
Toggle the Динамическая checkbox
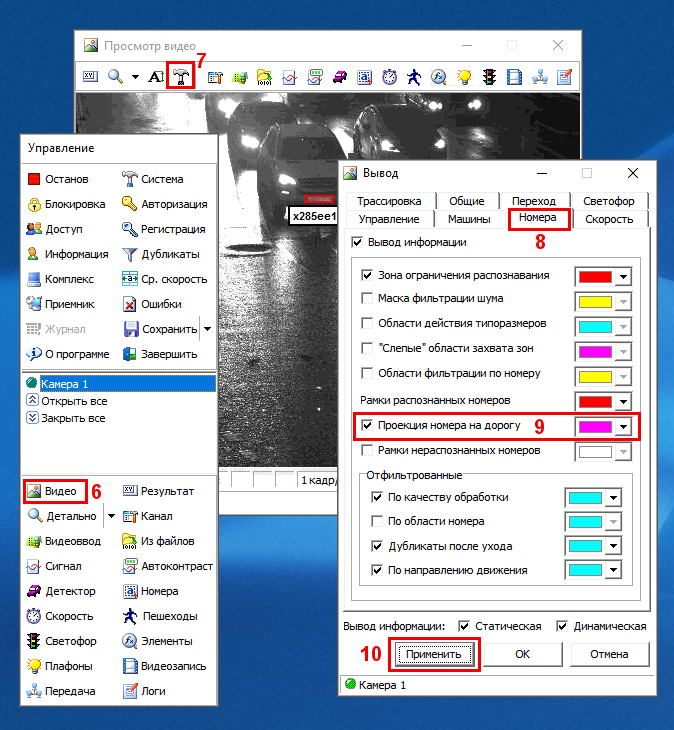pyautogui.click(x=562, y=626)
